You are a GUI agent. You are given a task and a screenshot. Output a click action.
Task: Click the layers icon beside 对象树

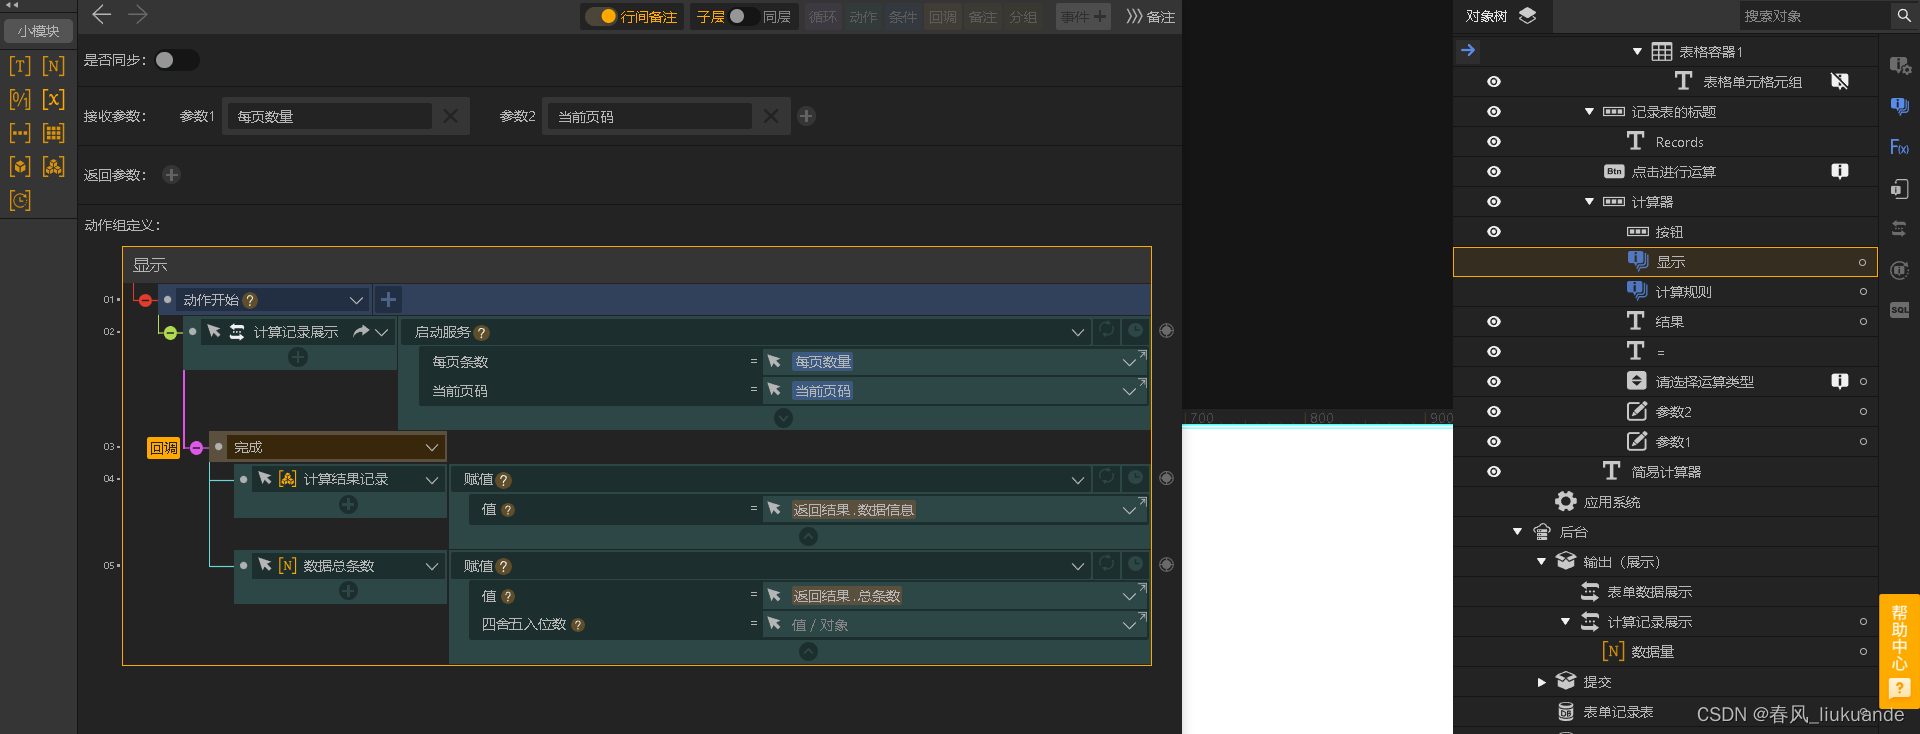coord(1527,16)
